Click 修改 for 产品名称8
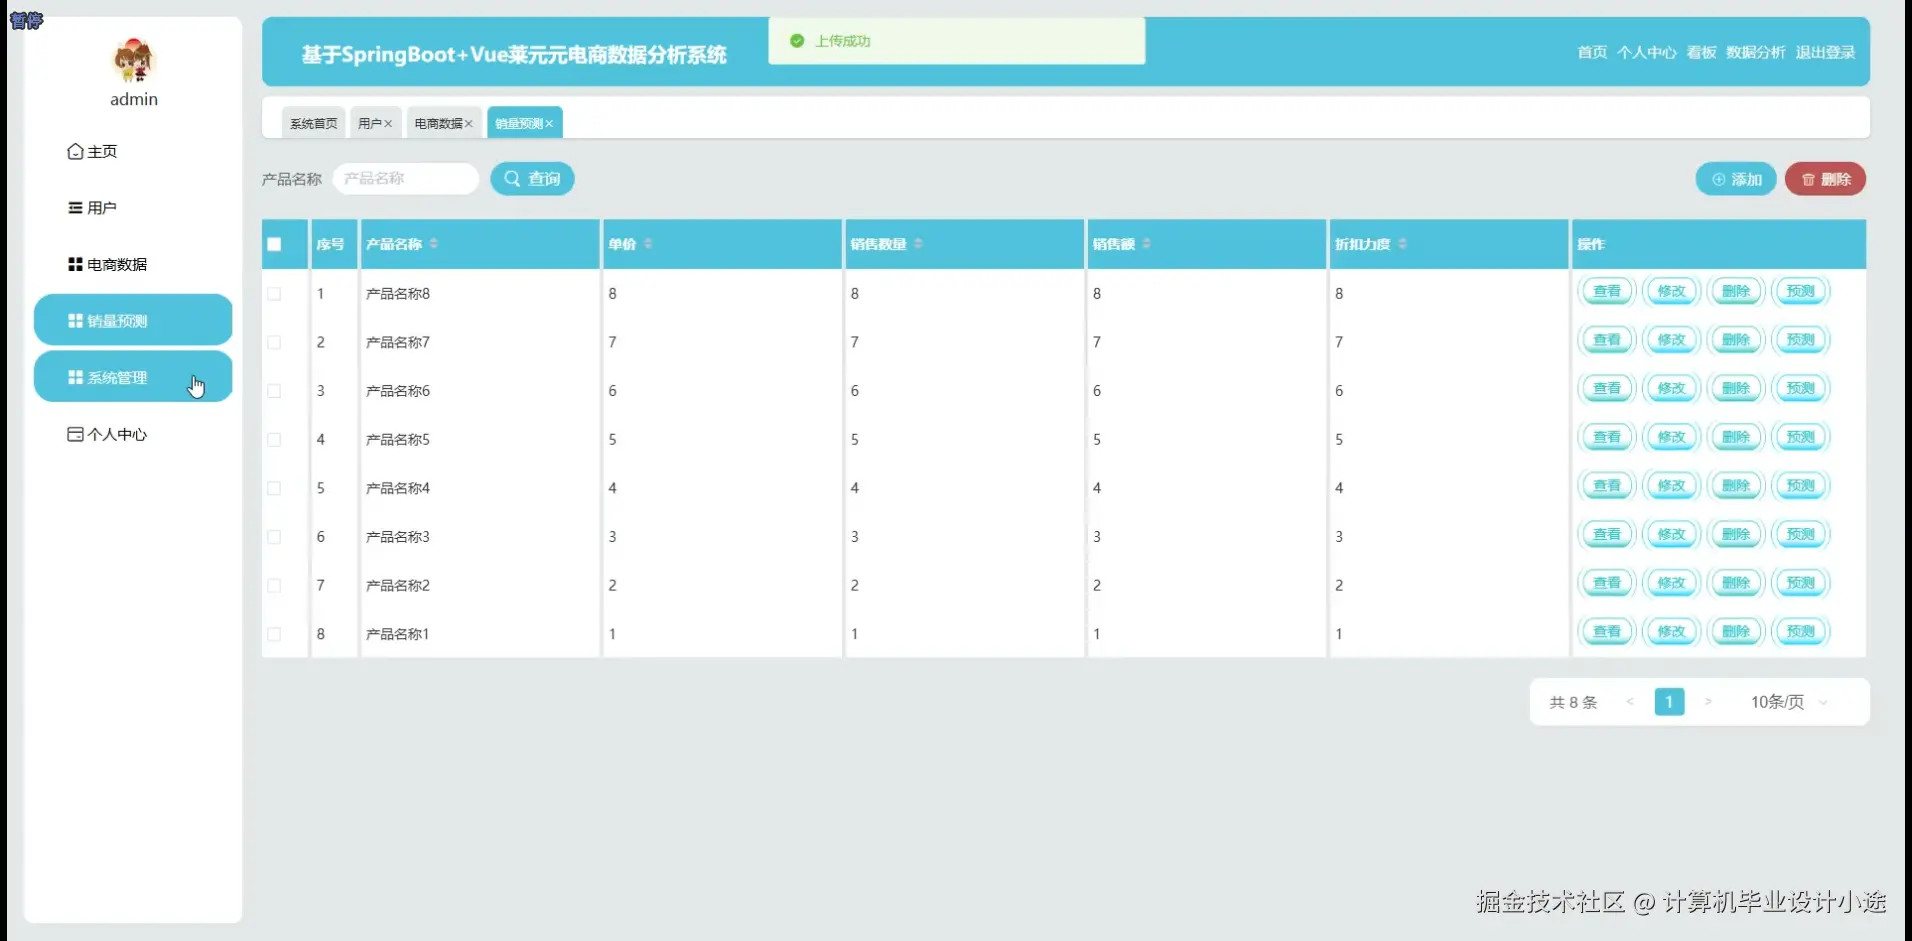1912x941 pixels. pos(1671,291)
